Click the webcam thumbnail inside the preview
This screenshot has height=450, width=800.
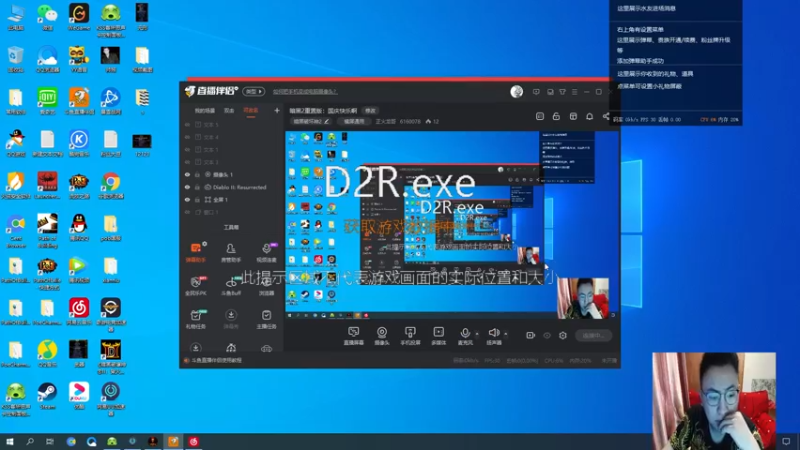583,298
